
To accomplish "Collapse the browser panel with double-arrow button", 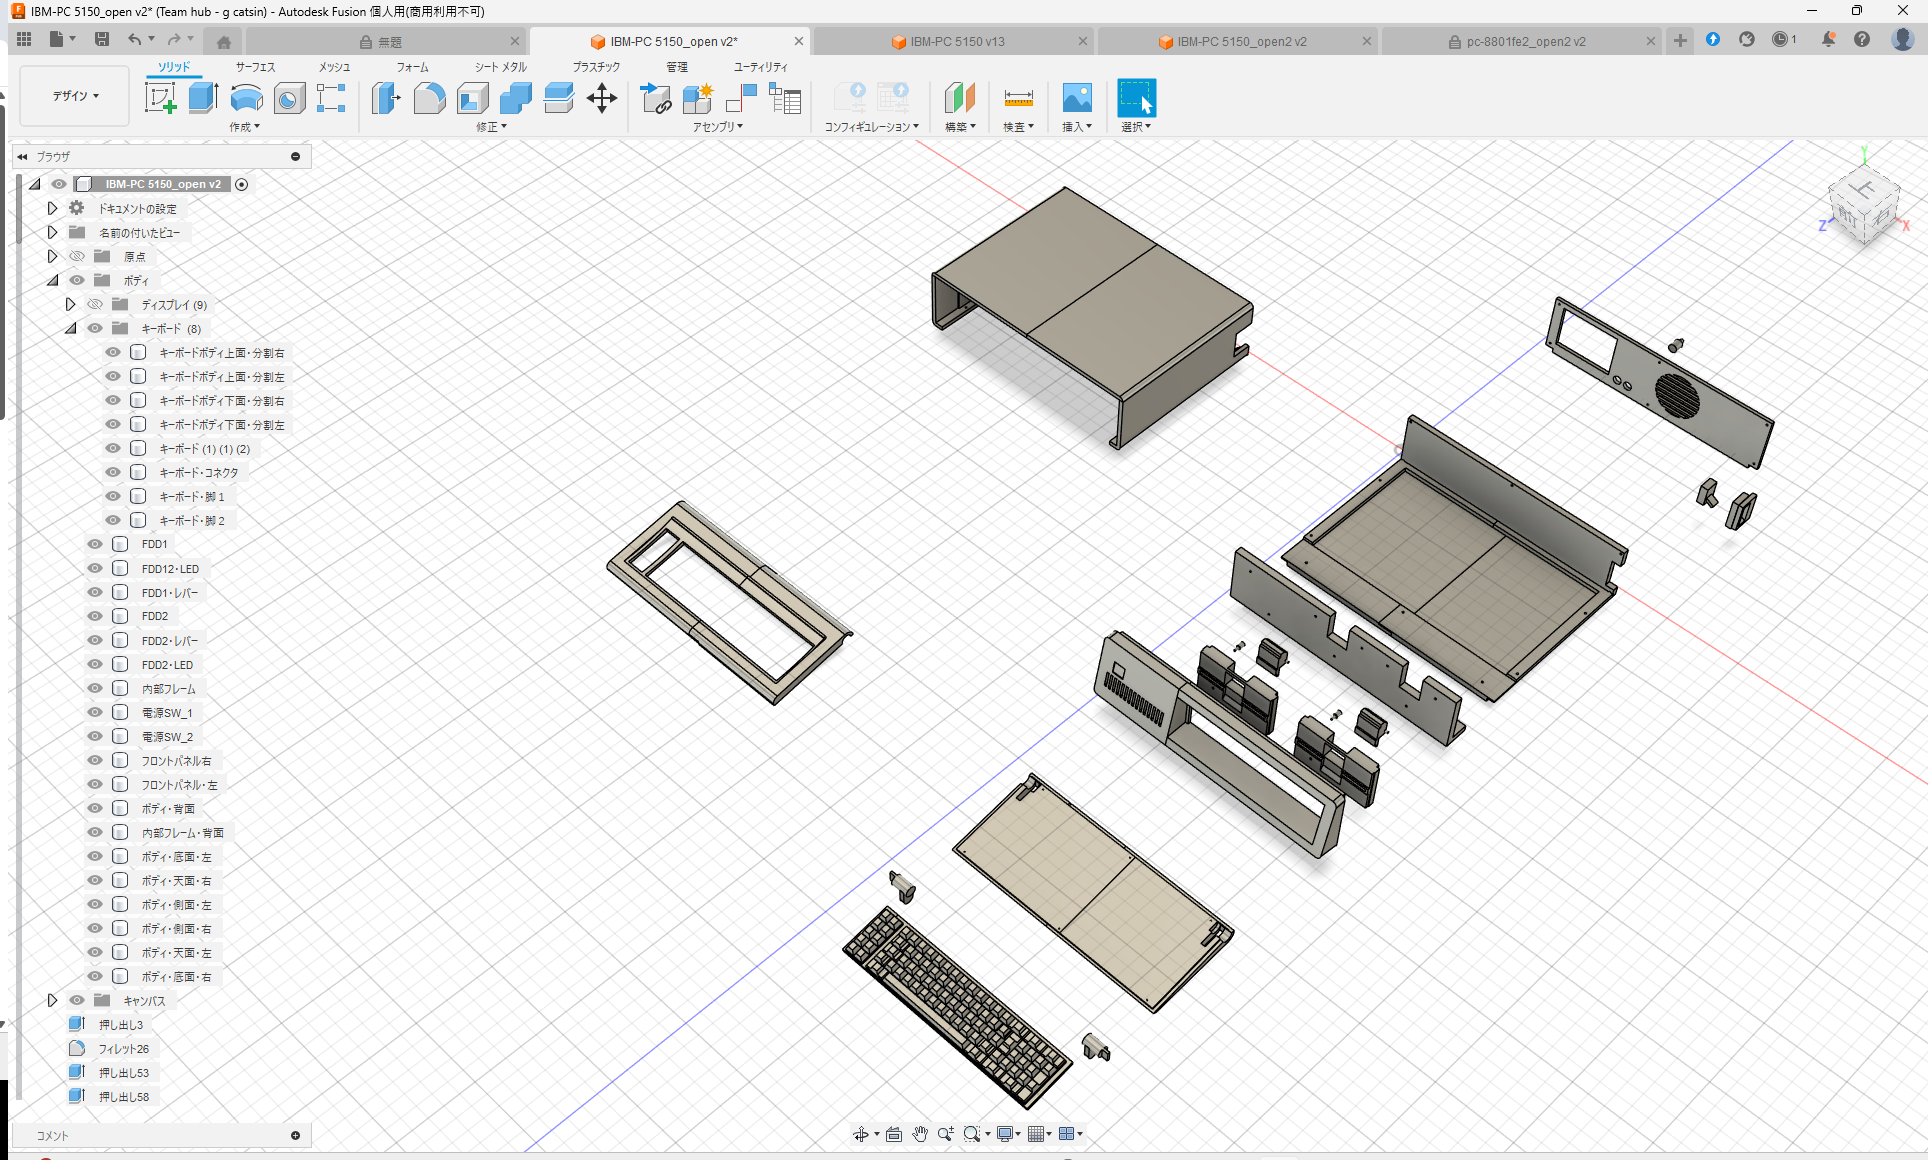I will [x=21, y=156].
